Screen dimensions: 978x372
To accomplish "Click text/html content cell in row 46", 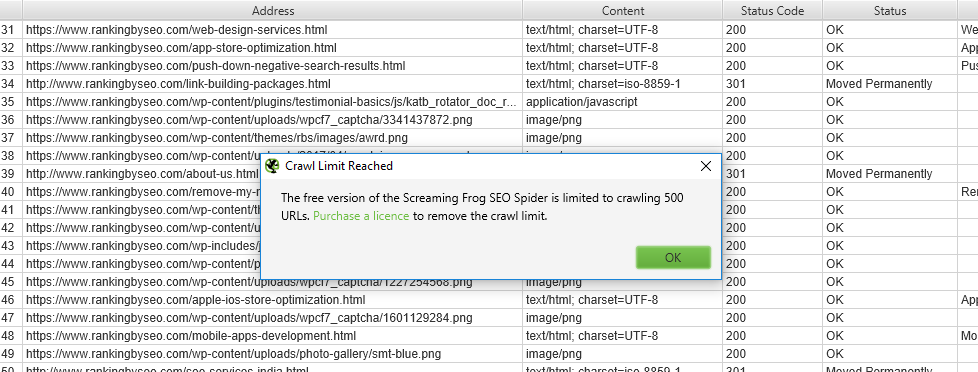I will [592, 300].
